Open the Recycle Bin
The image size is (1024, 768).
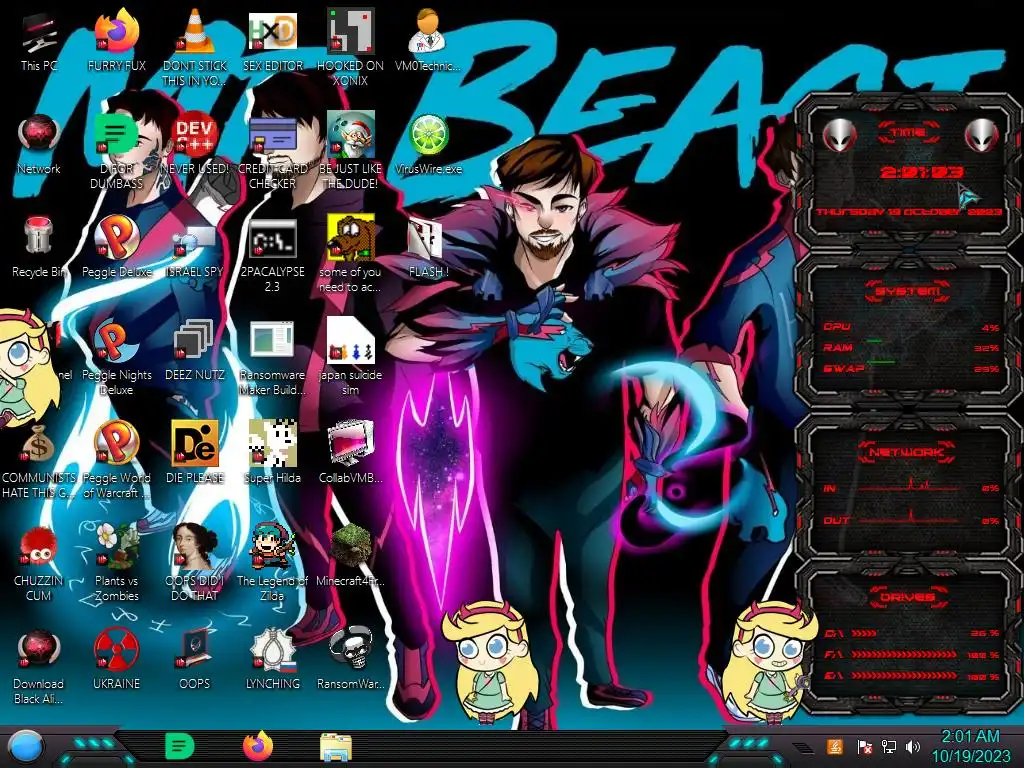click(x=39, y=247)
